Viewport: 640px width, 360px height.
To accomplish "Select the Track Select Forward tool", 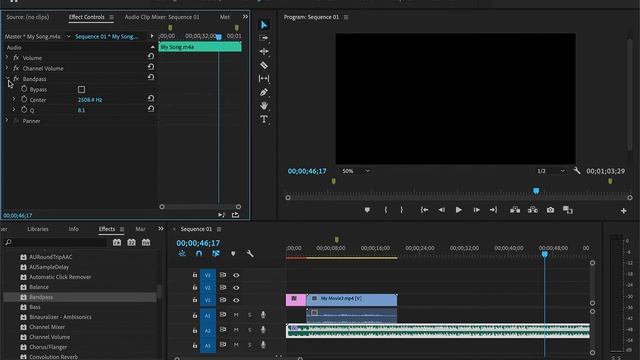I will coord(264,38).
